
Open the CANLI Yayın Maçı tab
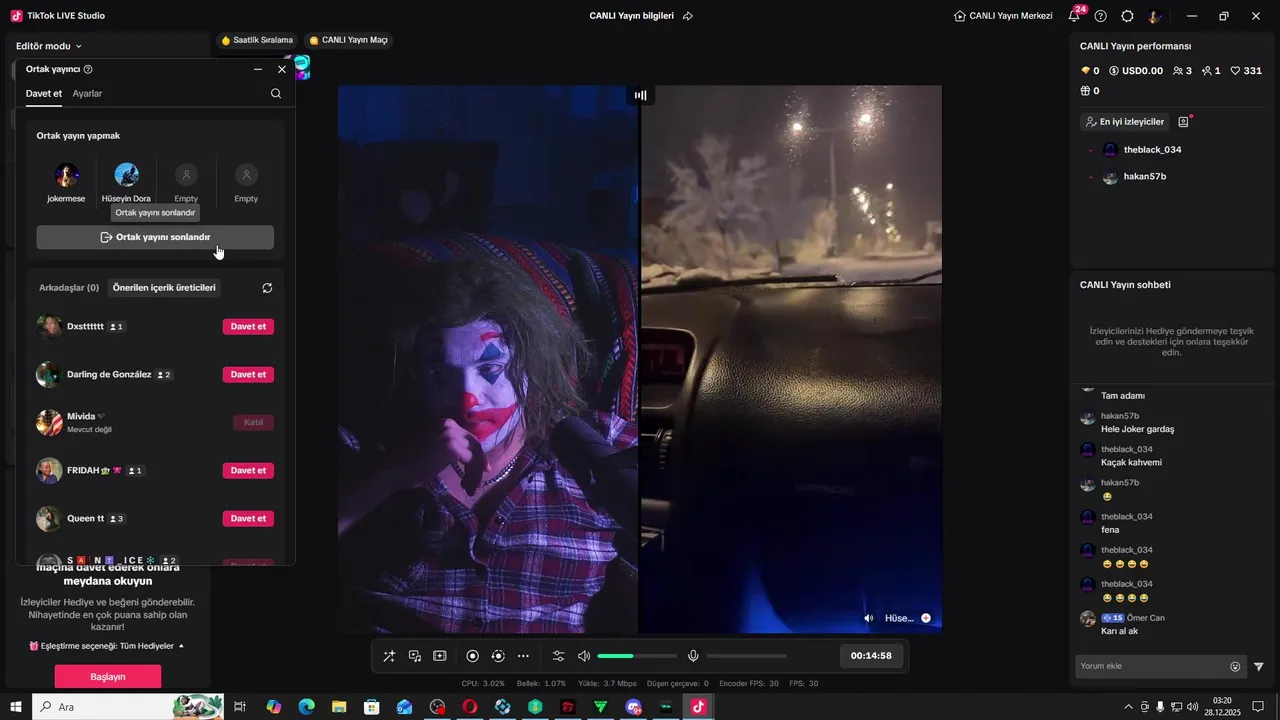pos(348,40)
